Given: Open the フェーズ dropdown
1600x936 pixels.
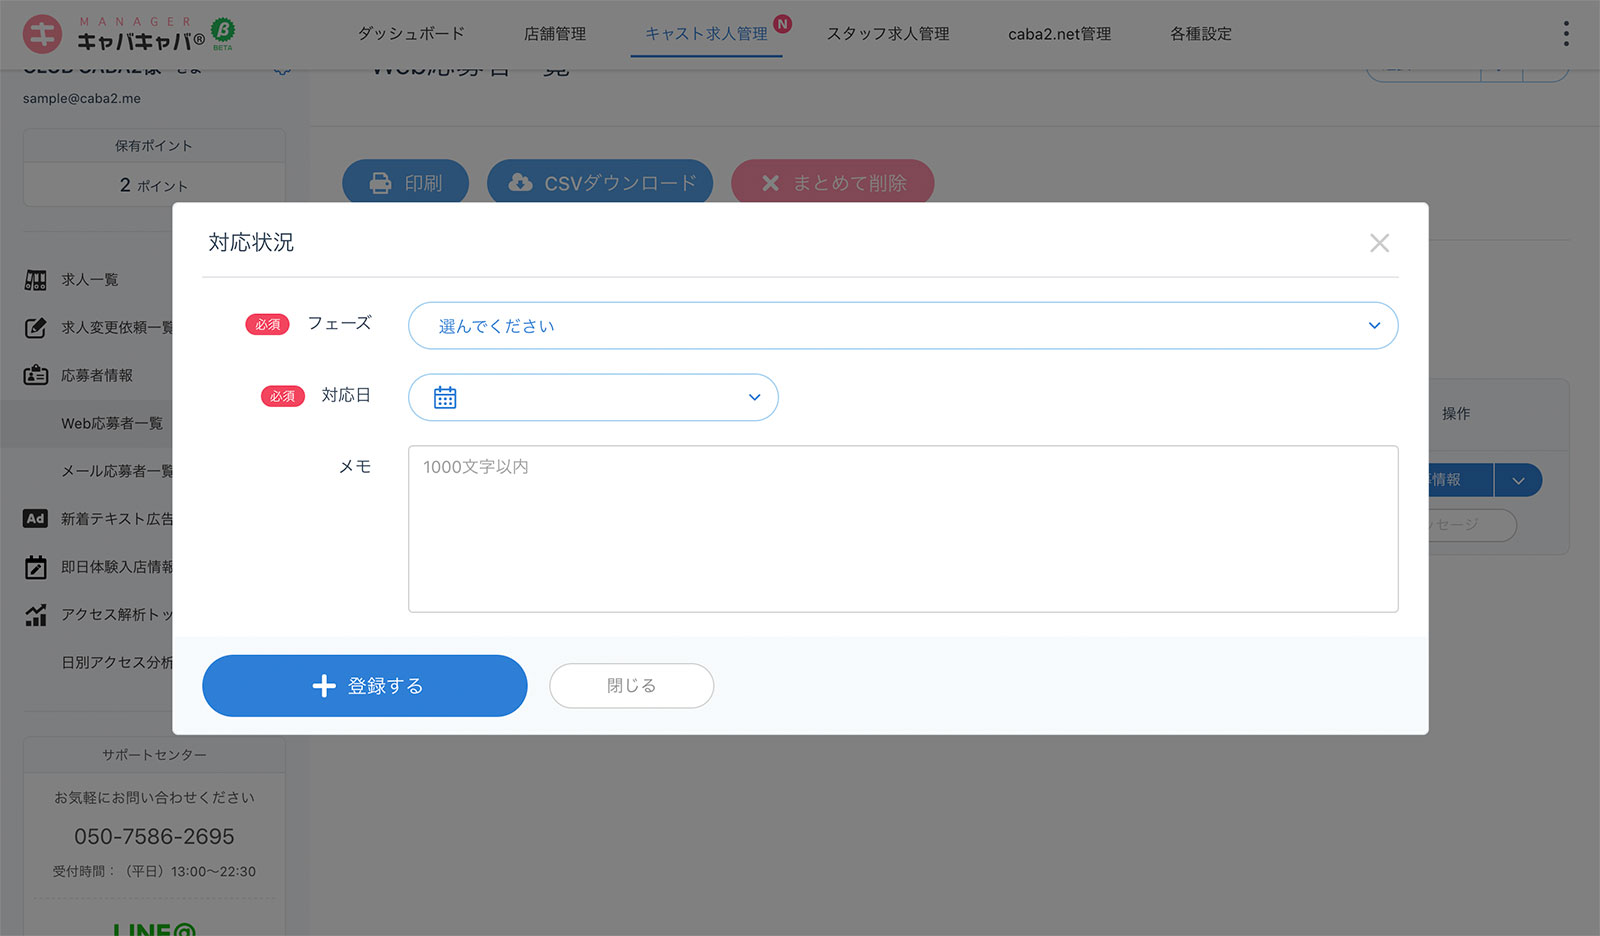Looking at the screenshot, I should (902, 326).
